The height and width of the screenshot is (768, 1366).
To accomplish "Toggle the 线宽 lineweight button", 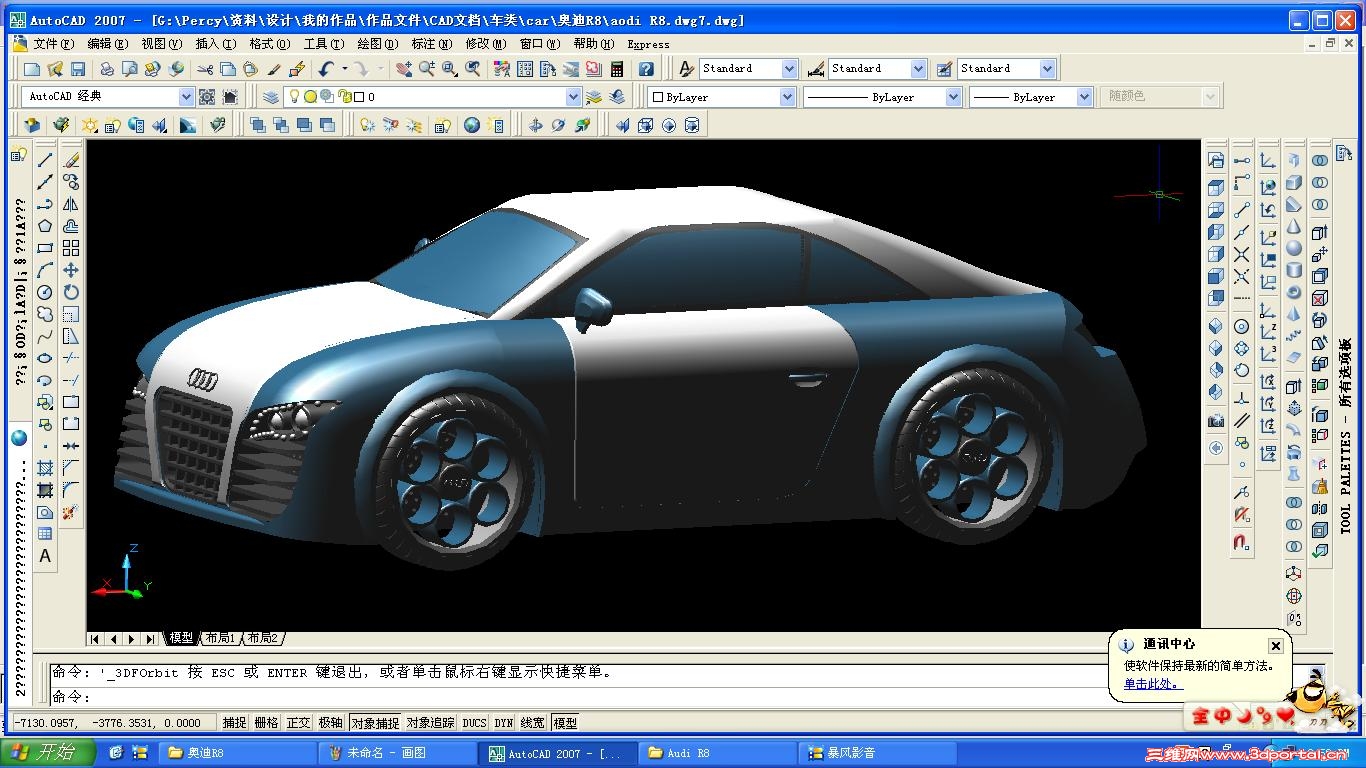I will 533,723.
